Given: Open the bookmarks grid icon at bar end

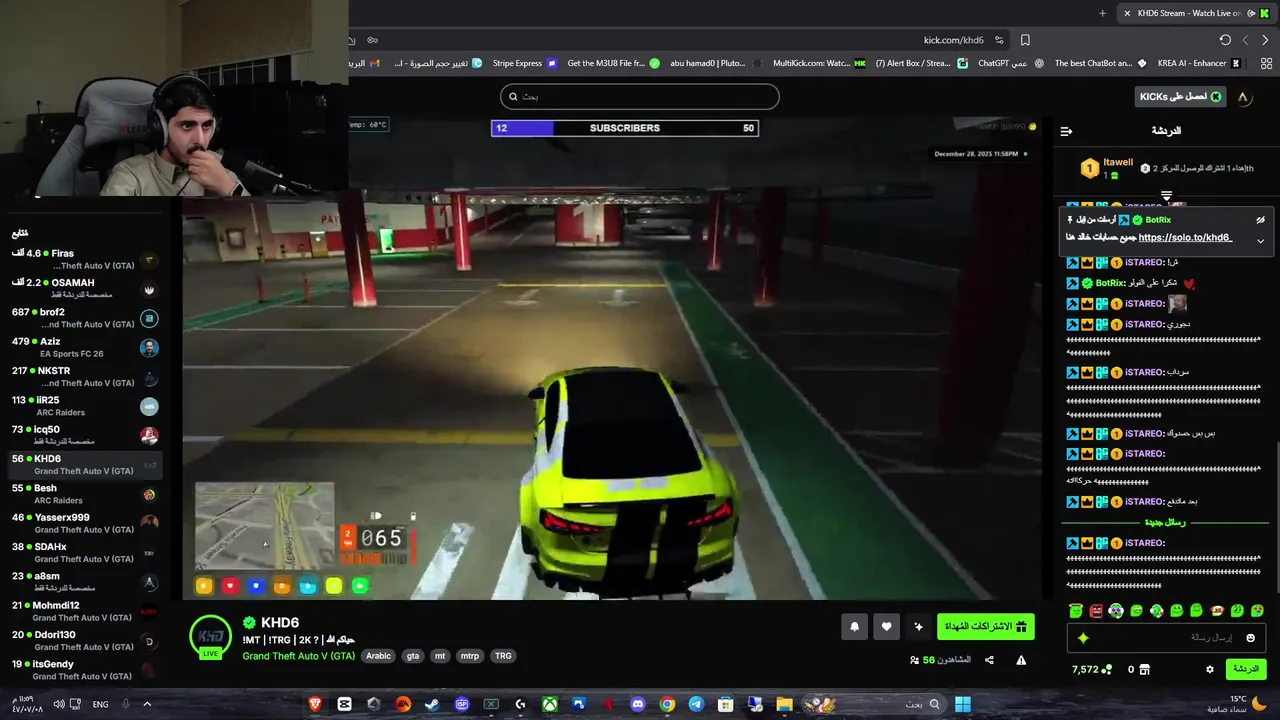Looking at the screenshot, I should (1266, 63).
